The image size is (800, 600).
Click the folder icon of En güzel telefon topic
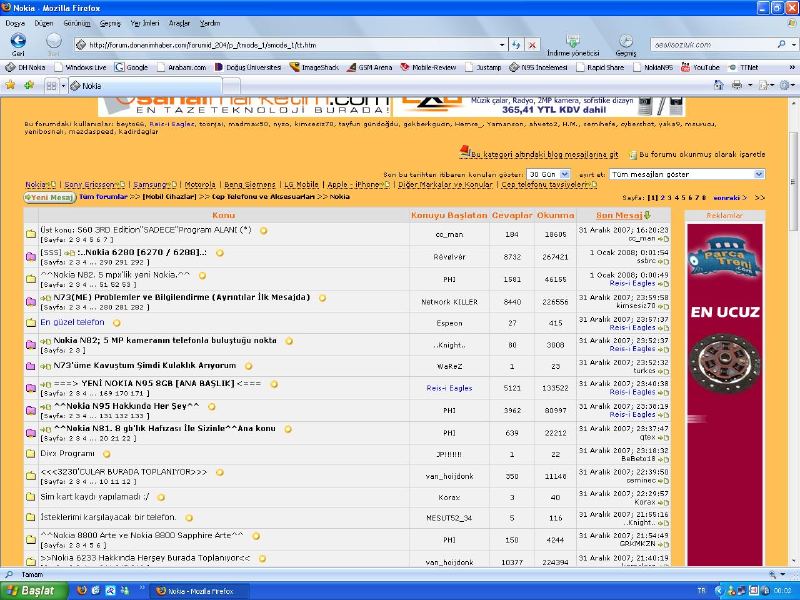[31, 322]
